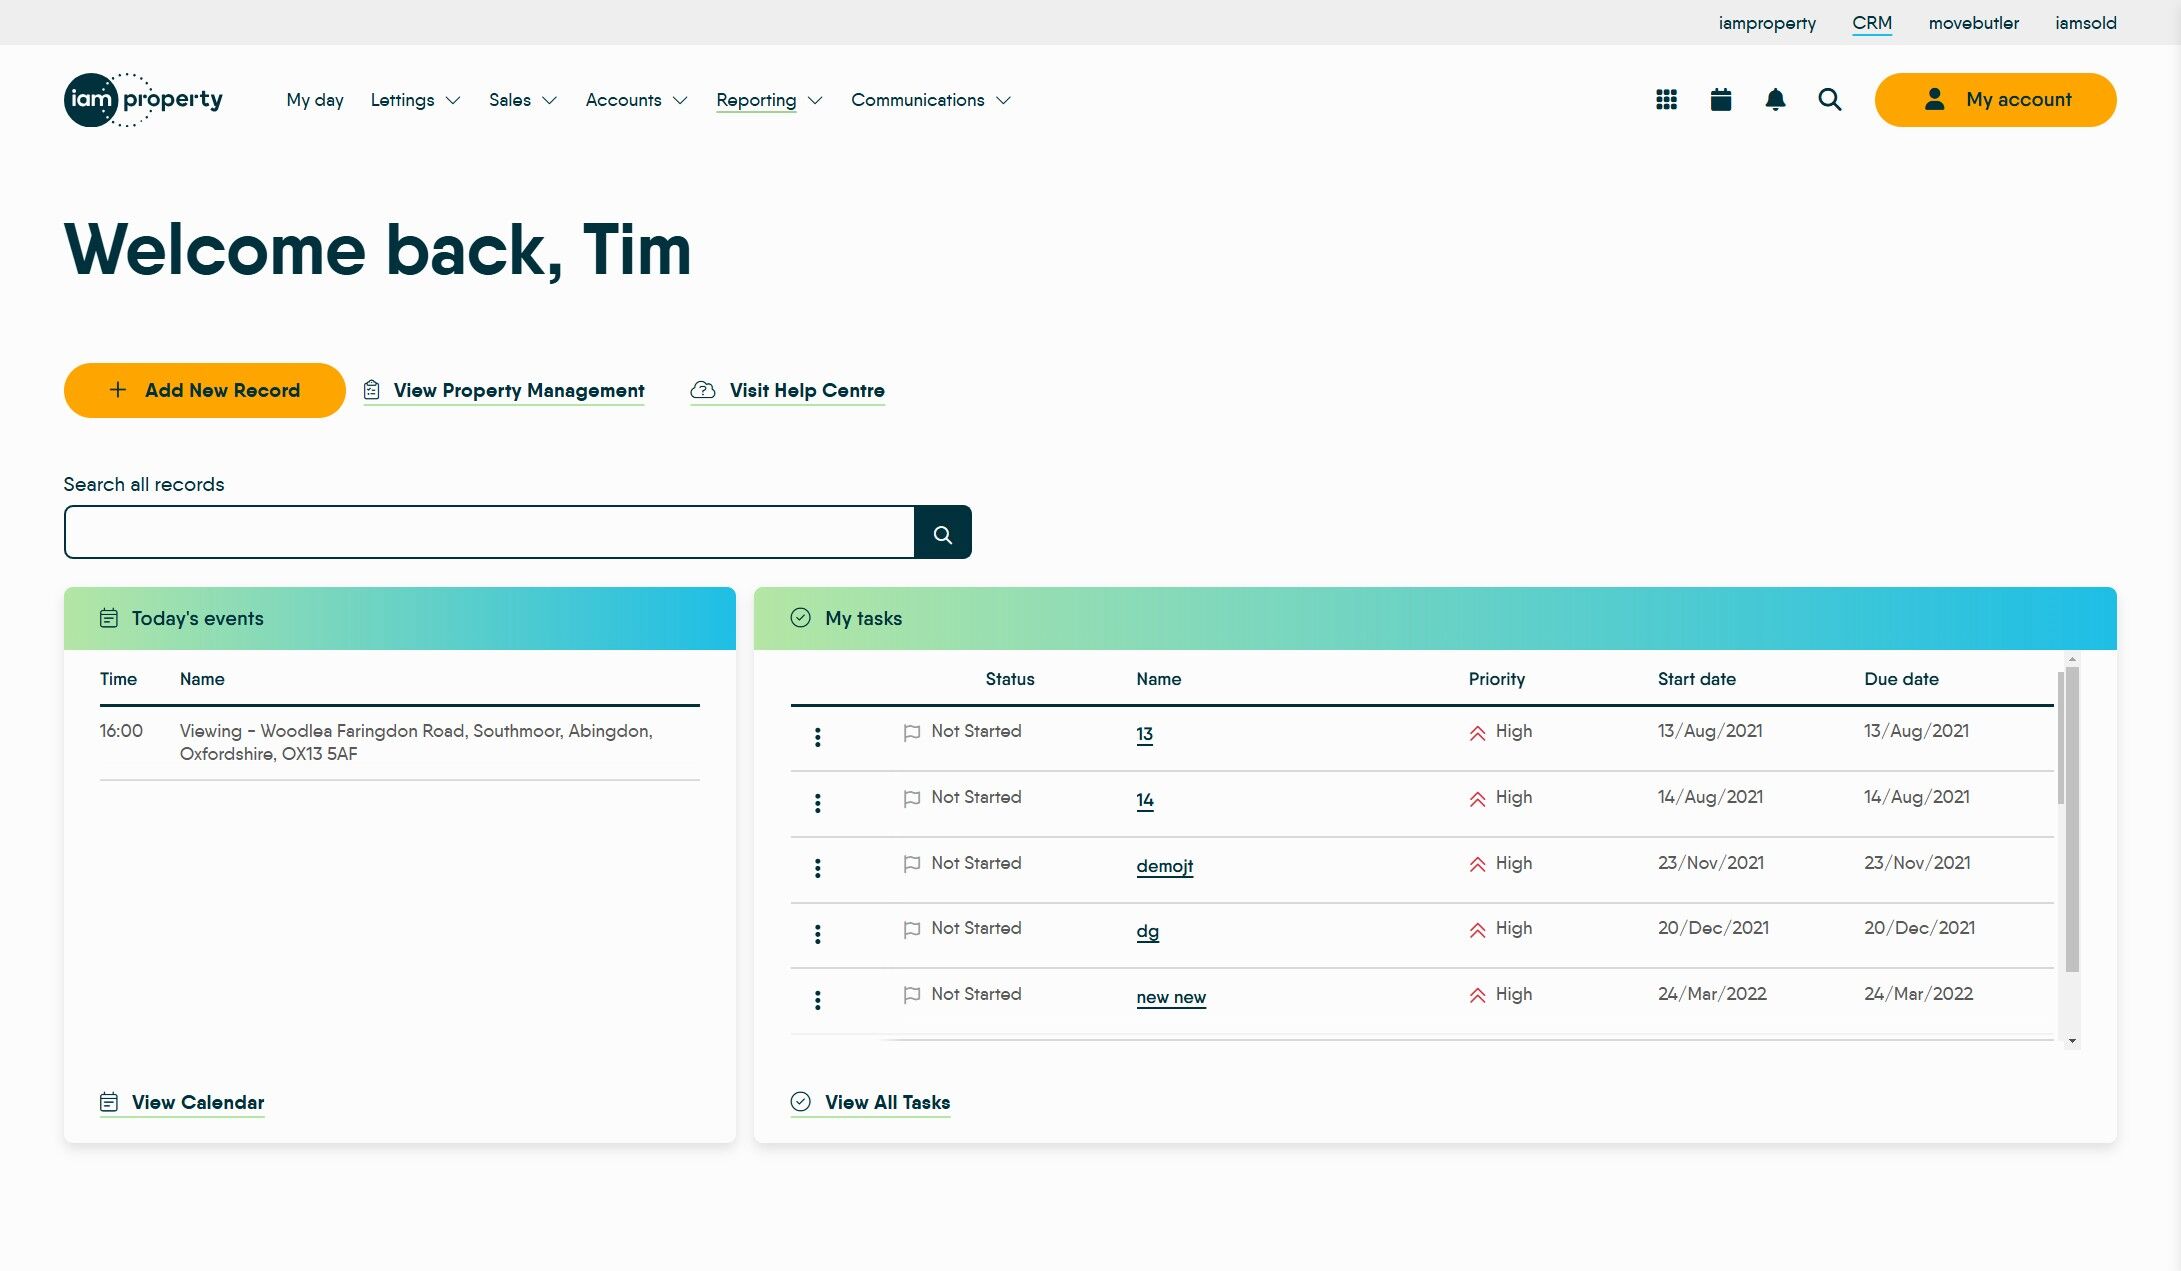The image size is (2181, 1271).
Task: Click status flag for task 14
Action: (x=911, y=798)
